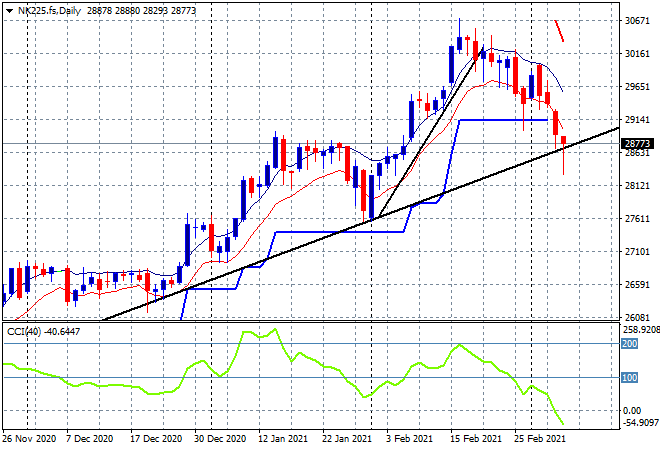Click the red moving average line
This screenshot has height=450, width=660.
pos(300,188)
